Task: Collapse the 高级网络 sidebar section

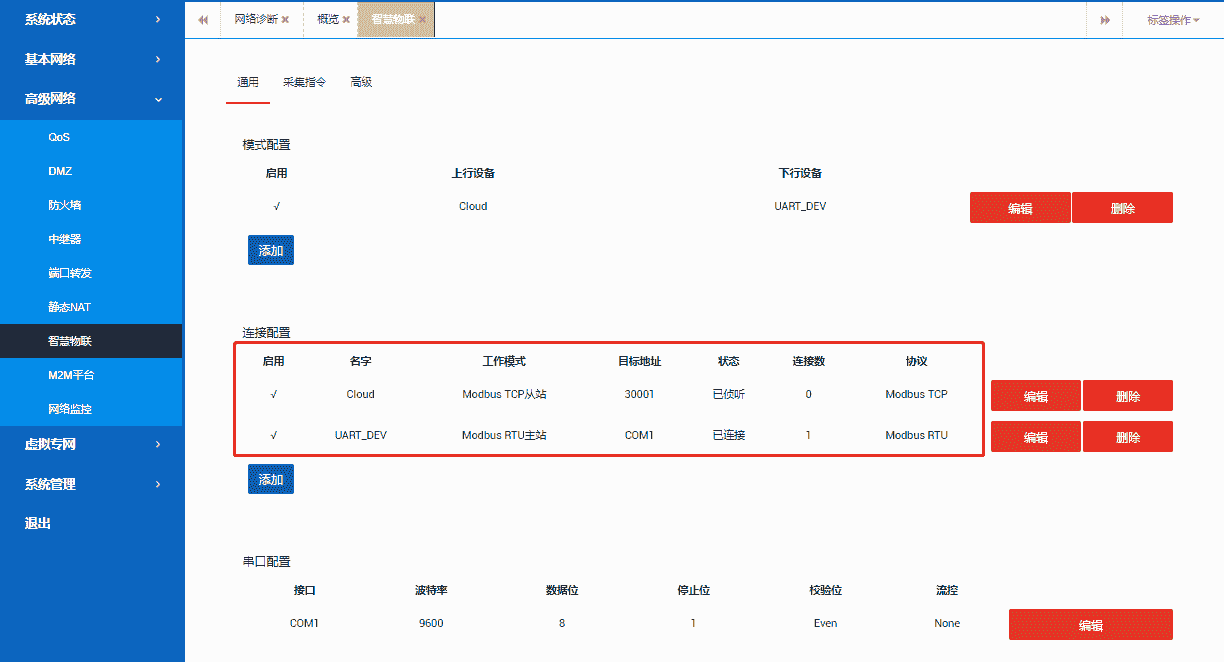Action: [x=92, y=99]
